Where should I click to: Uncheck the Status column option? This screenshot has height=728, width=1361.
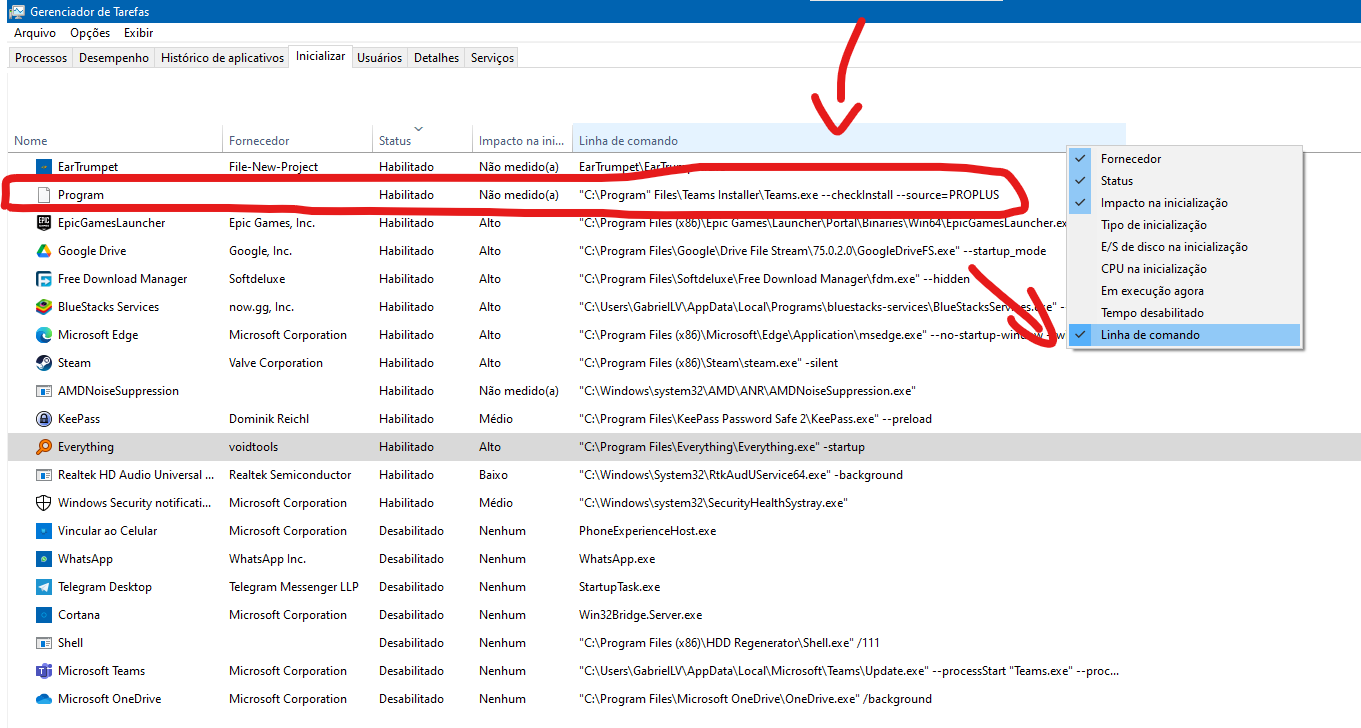pyautogui.click(x=1185, y=181)
